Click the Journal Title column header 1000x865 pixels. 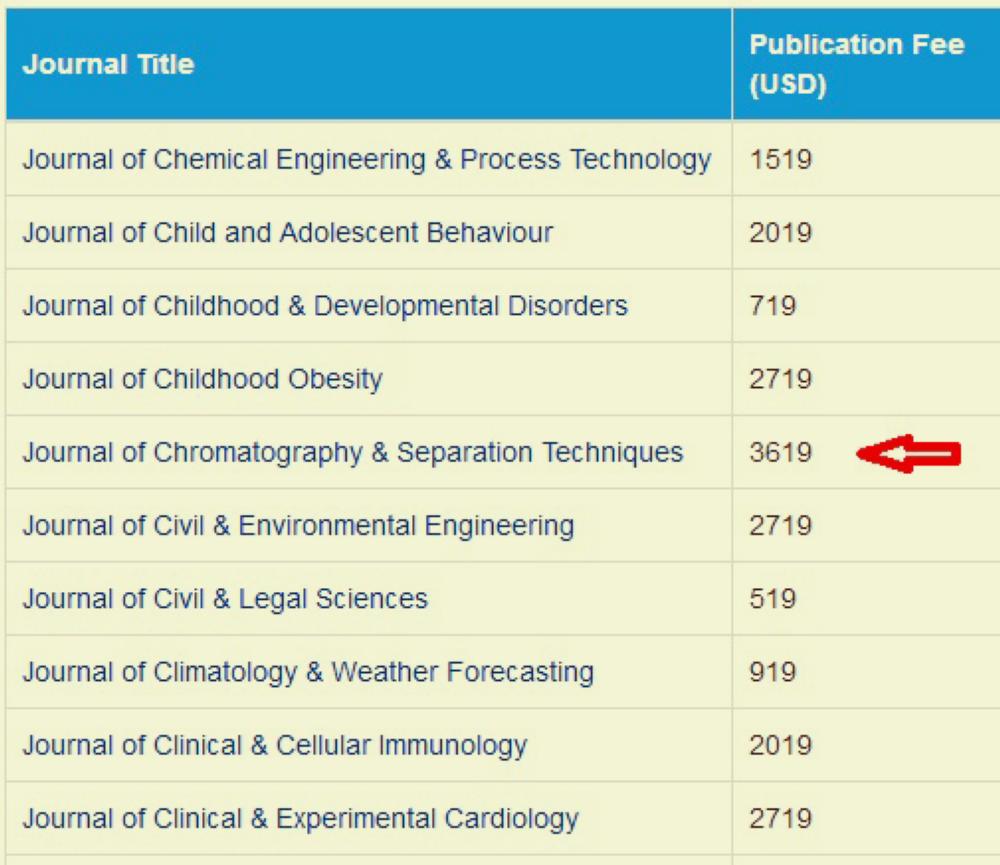point(108,66)
